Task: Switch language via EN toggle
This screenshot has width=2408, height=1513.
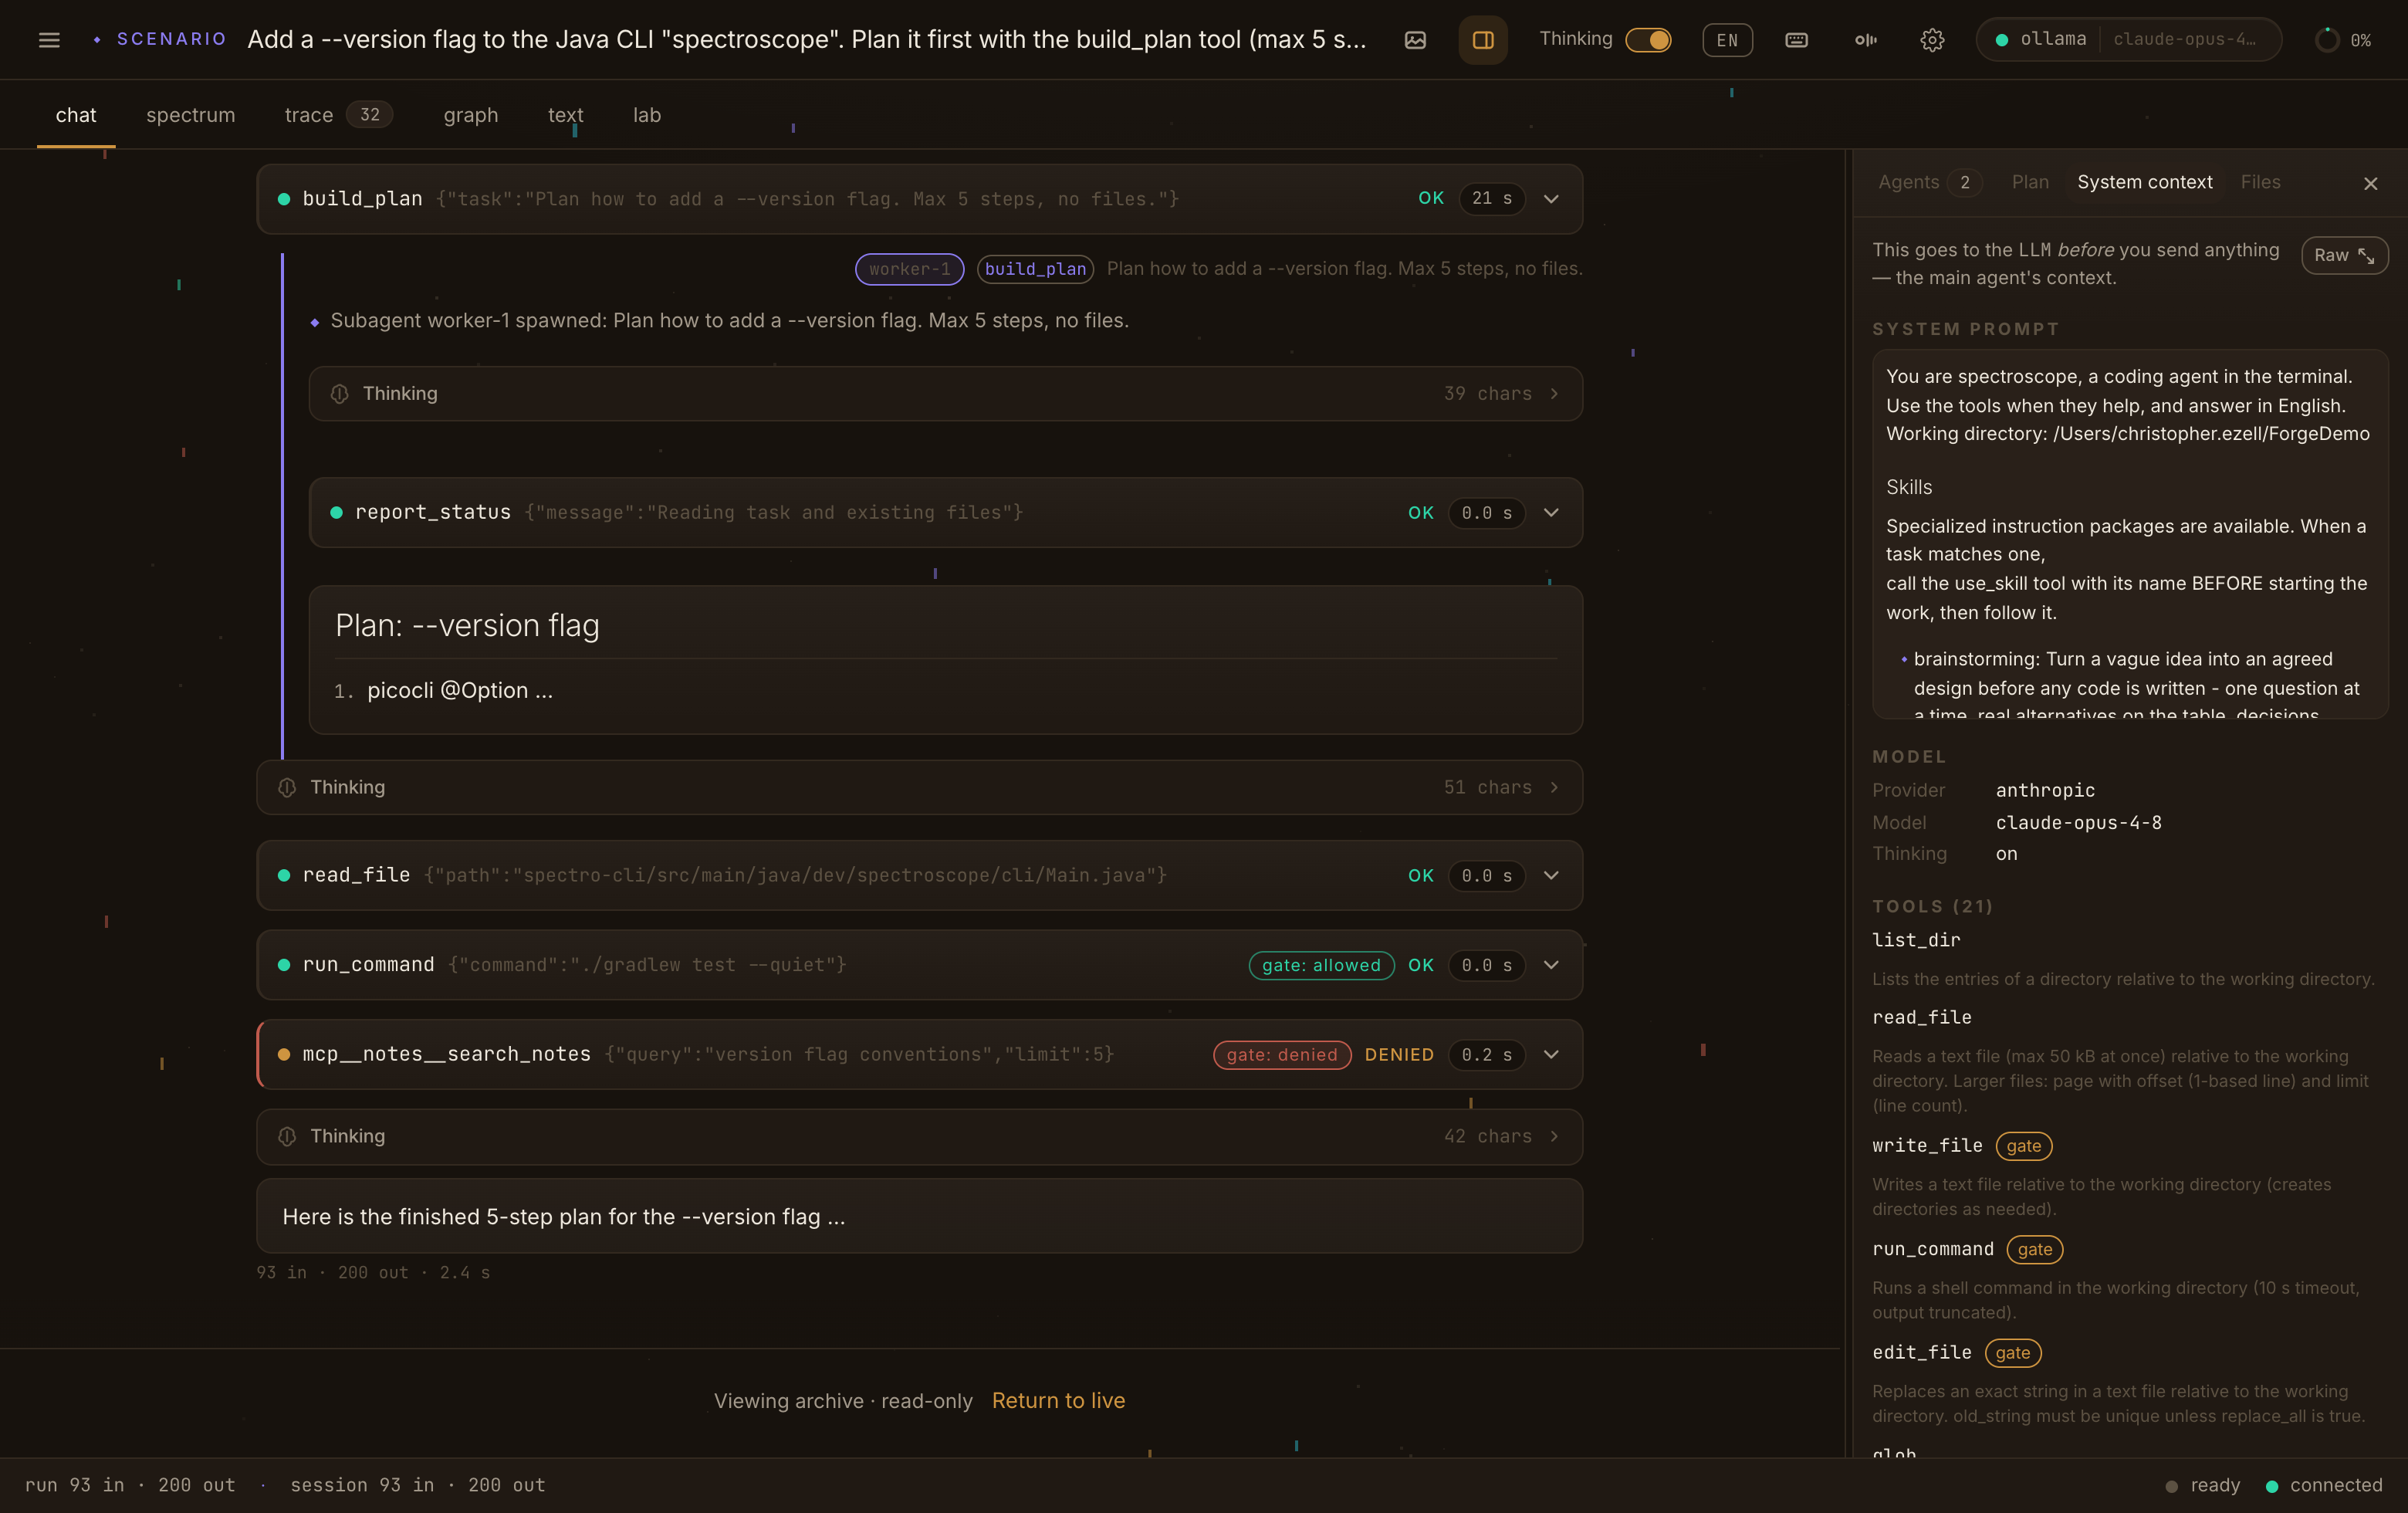Action: point(1727,40)
